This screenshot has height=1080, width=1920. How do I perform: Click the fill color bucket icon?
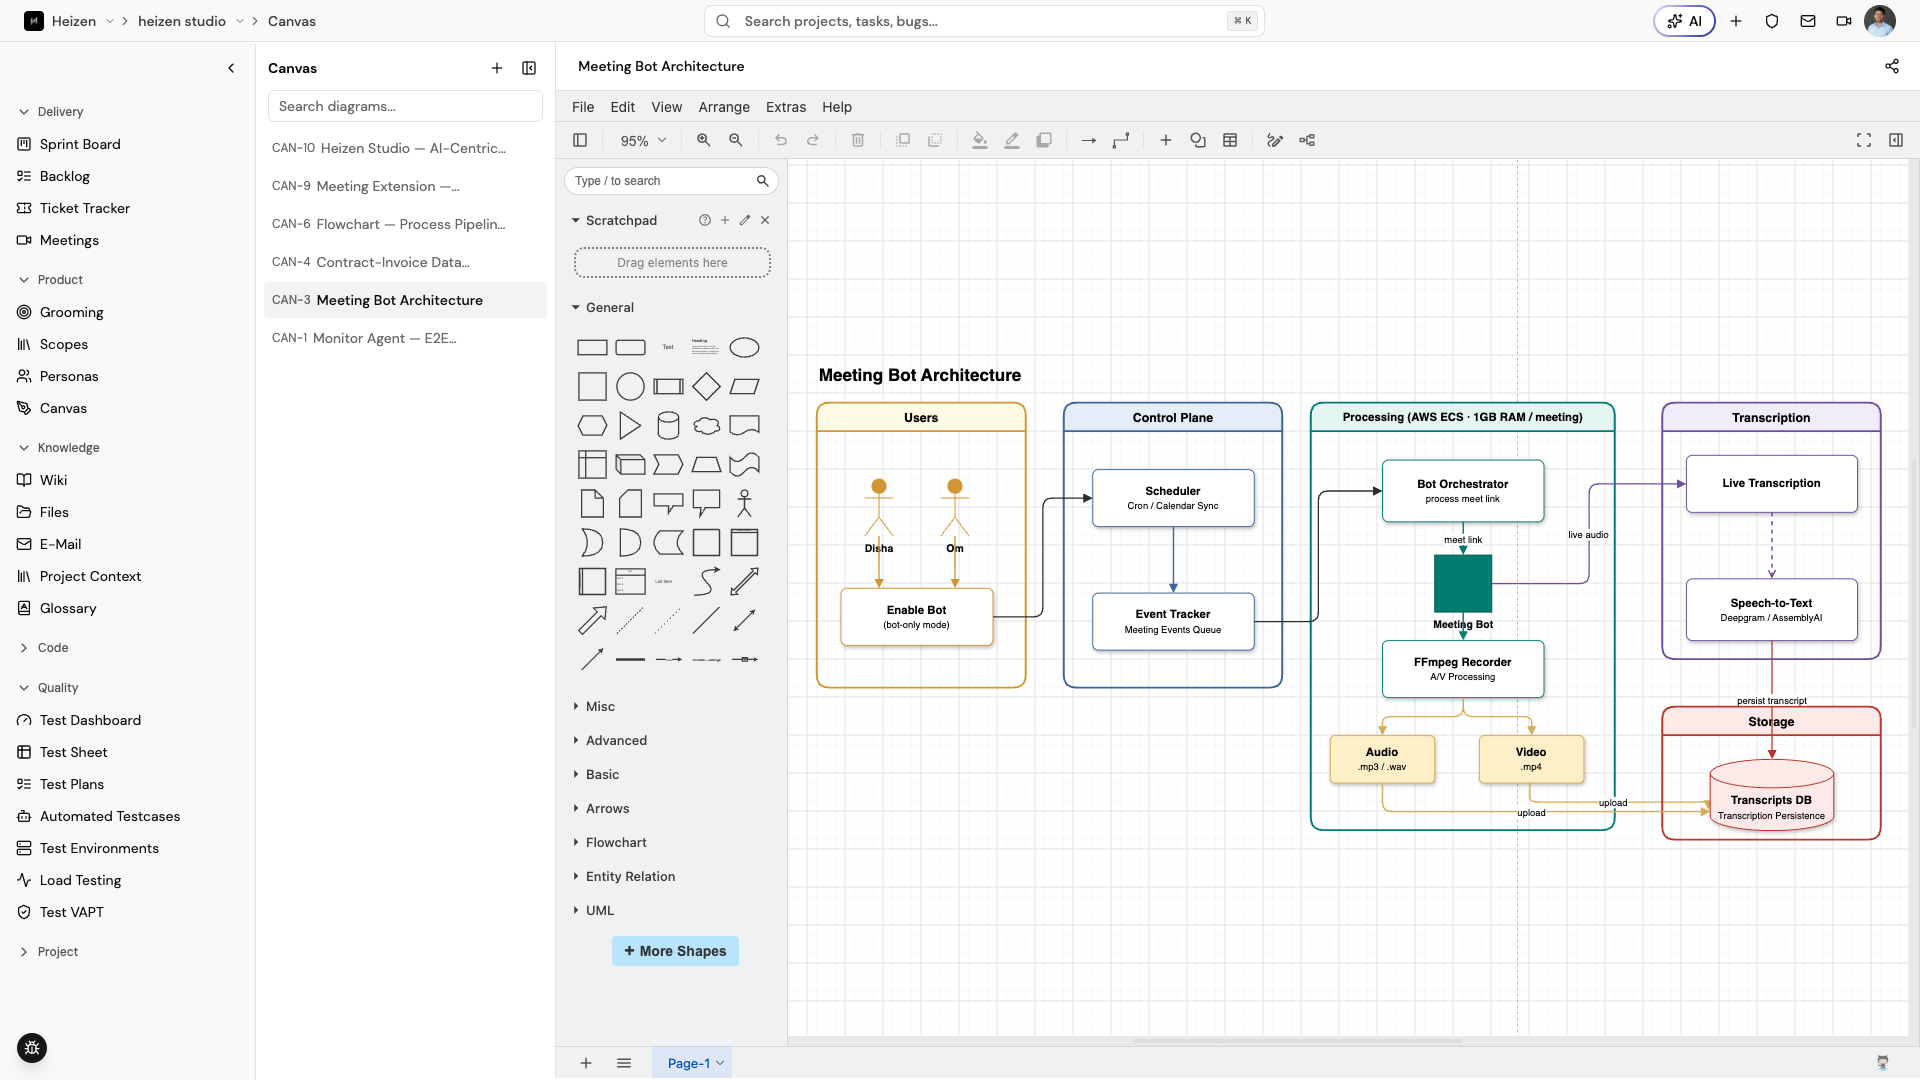[980, 141]
